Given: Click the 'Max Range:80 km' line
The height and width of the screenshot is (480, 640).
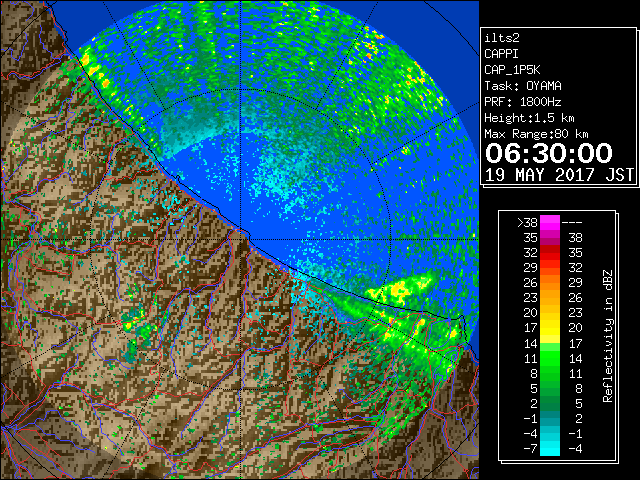Looking at the screenshot, I should coord(536,134).
